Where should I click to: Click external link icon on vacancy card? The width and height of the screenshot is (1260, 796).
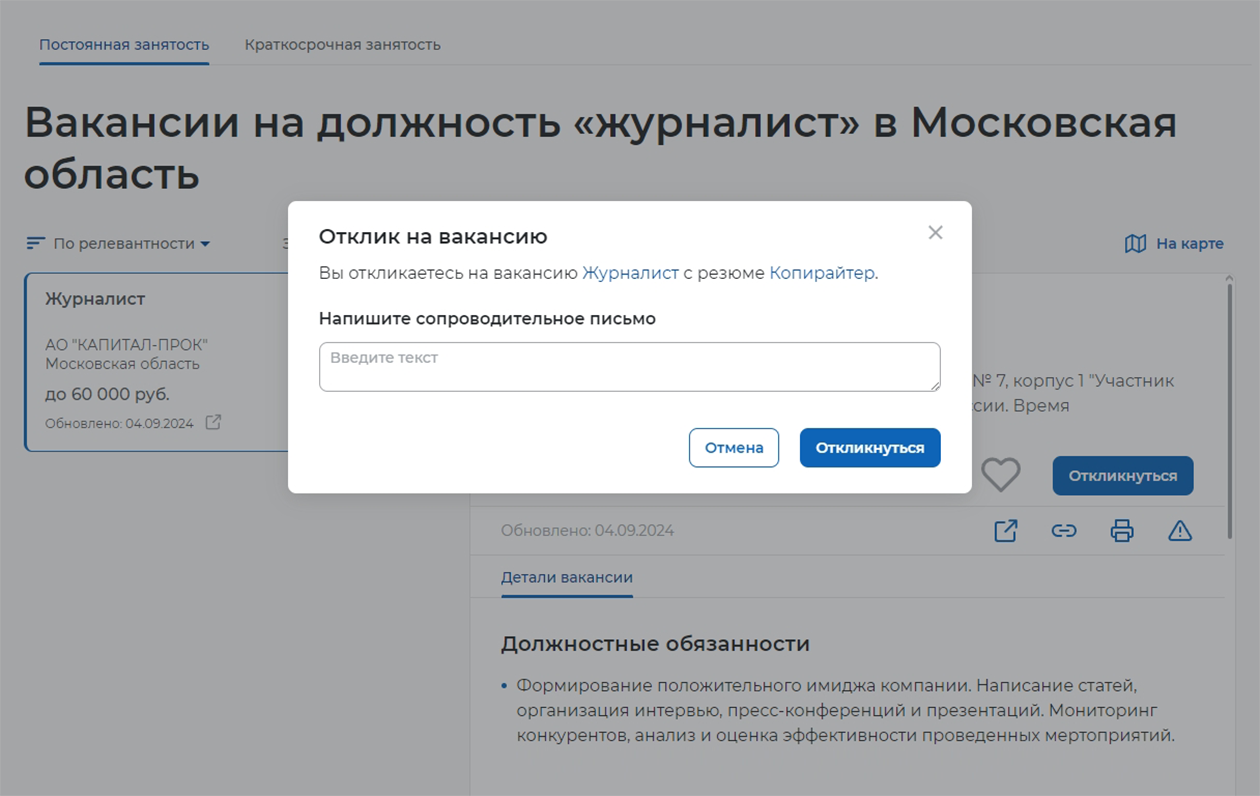pos(213,423)
